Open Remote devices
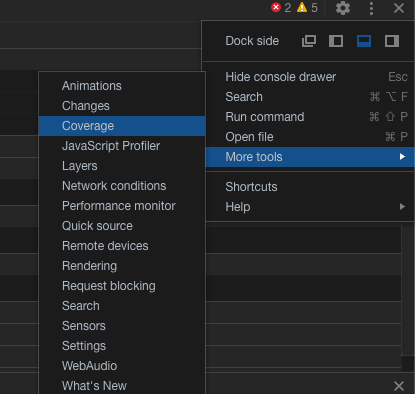The height and width of the screenshot is (394, 415). pos(122,246)
